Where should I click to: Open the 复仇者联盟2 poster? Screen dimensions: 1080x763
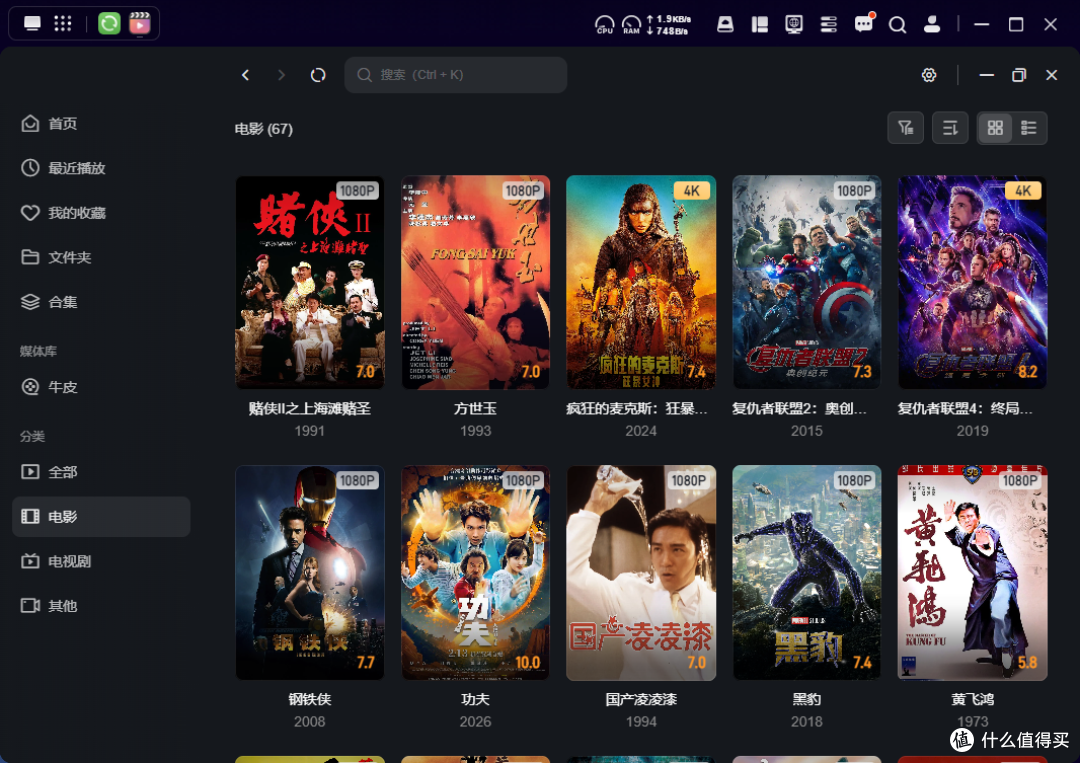pyautogui.click(x=807, y=282)
